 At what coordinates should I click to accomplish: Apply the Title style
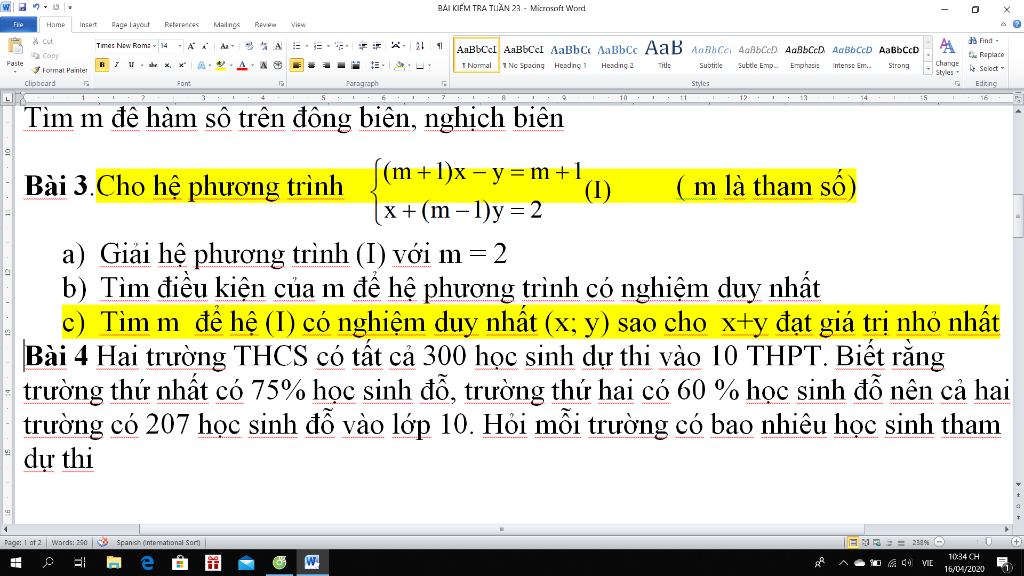point(664,55)
